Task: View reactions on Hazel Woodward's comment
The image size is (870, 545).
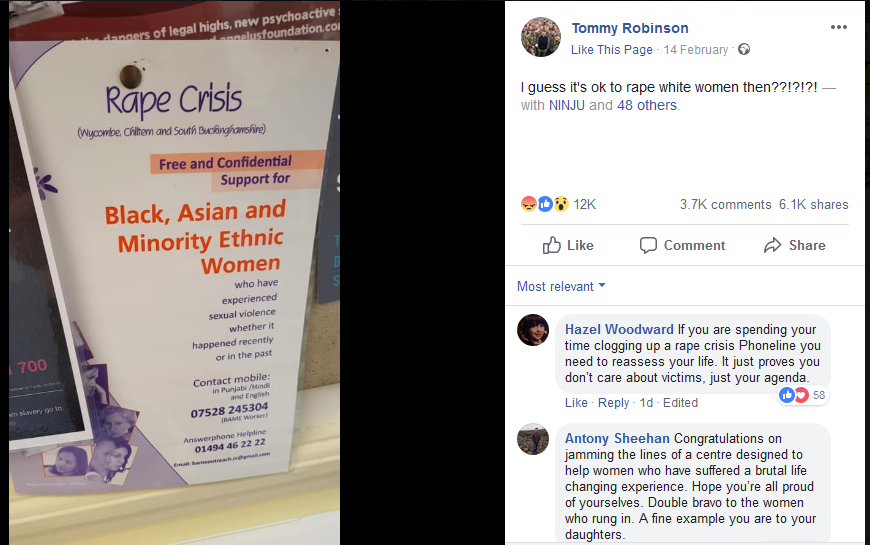Action: tap(802, 395)
